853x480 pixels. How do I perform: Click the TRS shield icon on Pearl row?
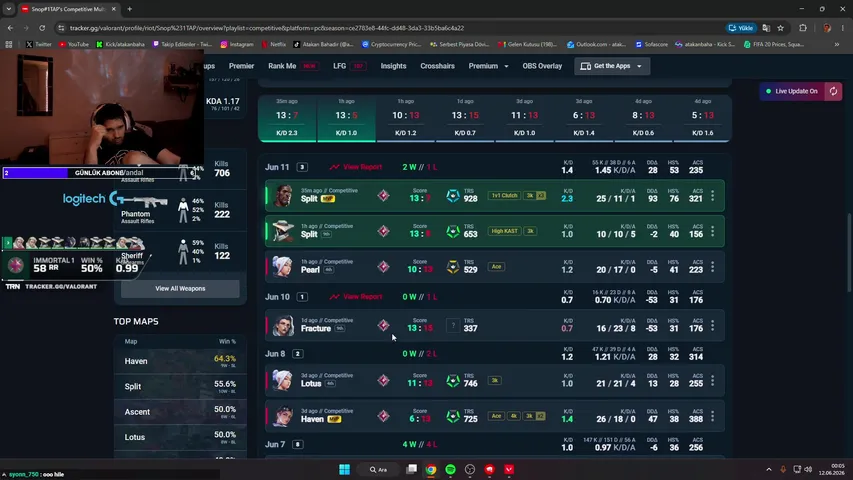[x=453, y=267]
